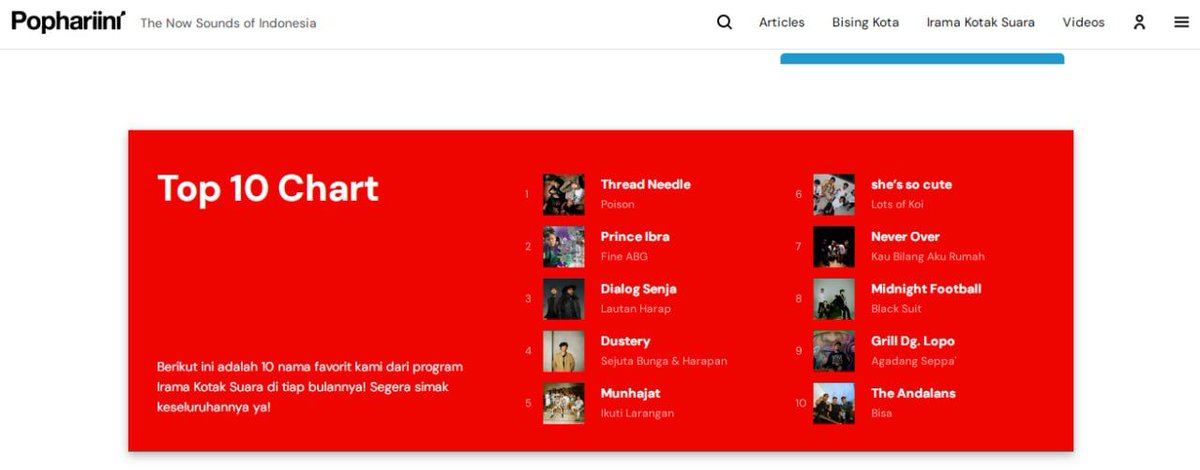Viewport: 1200px width, 470px height.
Task: Open the Articles menu item
Action: (x=781, y=22)
